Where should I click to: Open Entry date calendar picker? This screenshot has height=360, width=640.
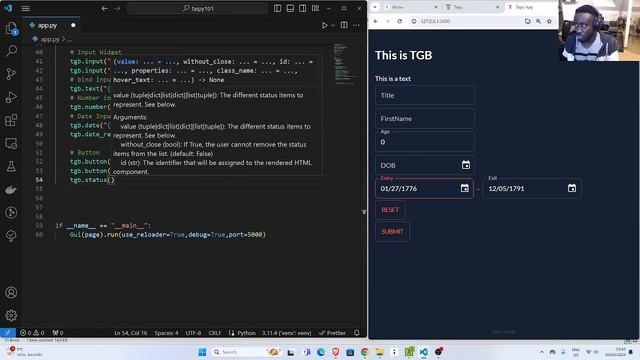point(464,188)
